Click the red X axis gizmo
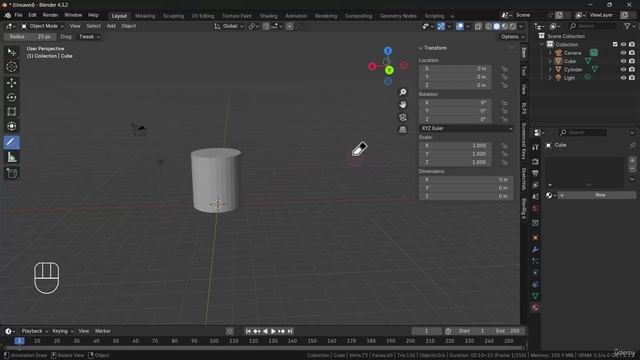Screen dimensions: 640x360 [372, 66]
